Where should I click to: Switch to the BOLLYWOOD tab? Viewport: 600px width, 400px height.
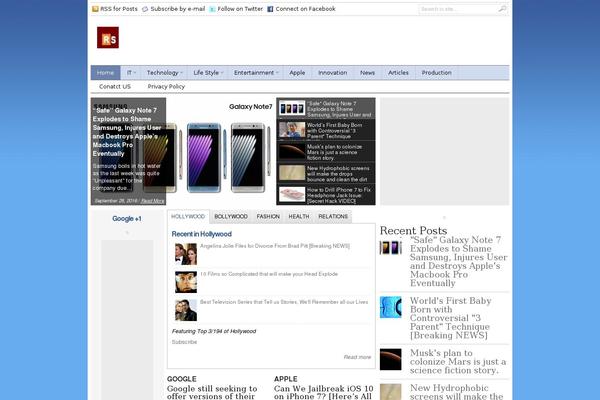231,217
